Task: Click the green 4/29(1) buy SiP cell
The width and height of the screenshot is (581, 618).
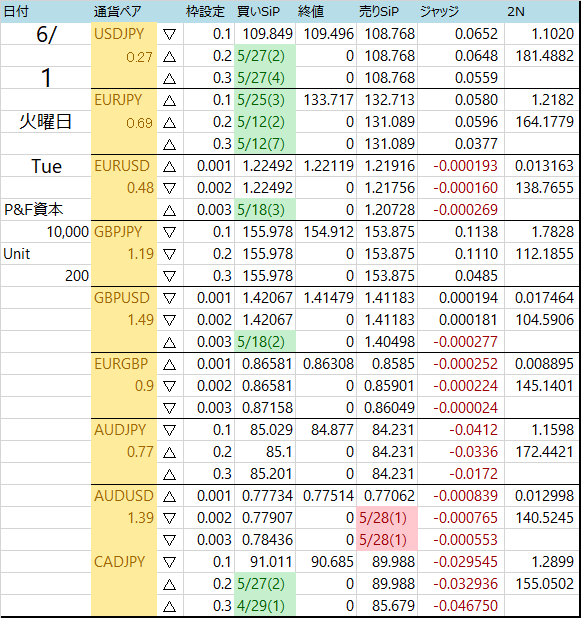Action: [265, 606]
